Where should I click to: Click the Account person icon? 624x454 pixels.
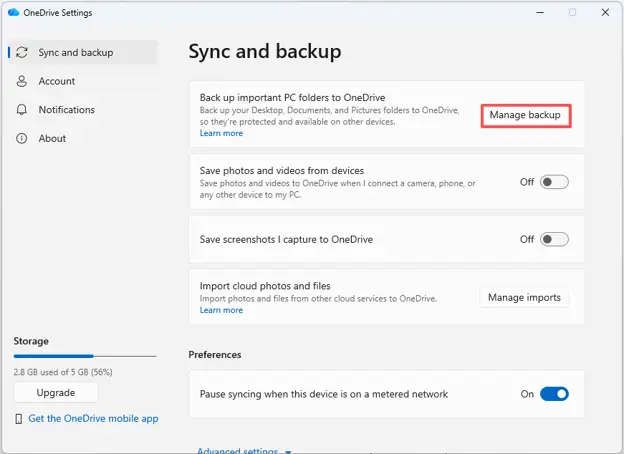point(22,81)
